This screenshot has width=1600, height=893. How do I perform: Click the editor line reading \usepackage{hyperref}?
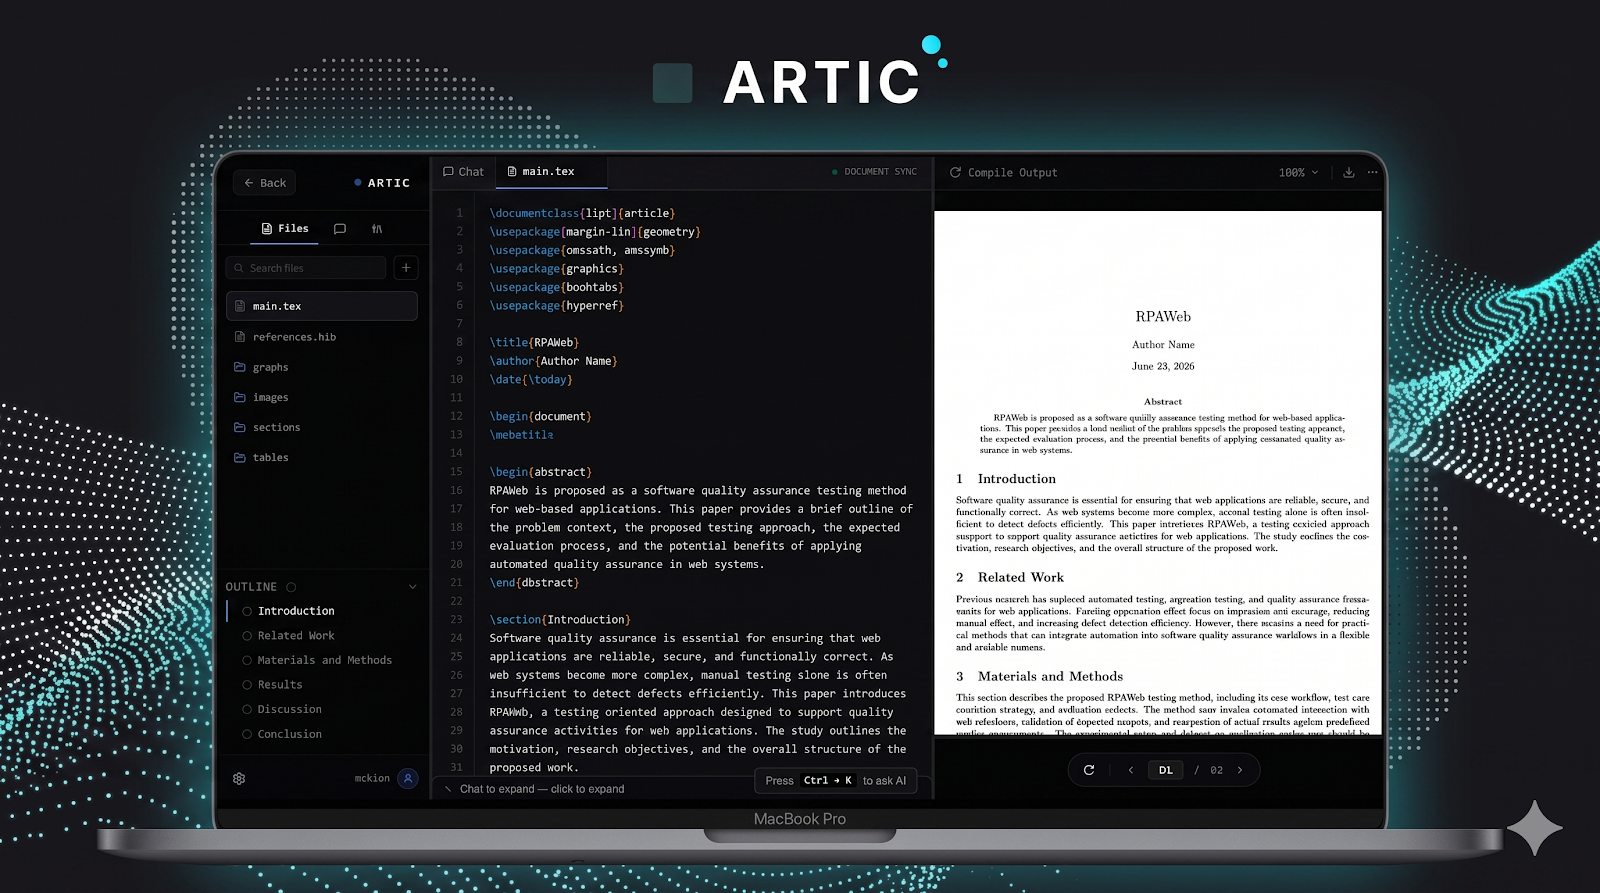[x=556, y=306]
